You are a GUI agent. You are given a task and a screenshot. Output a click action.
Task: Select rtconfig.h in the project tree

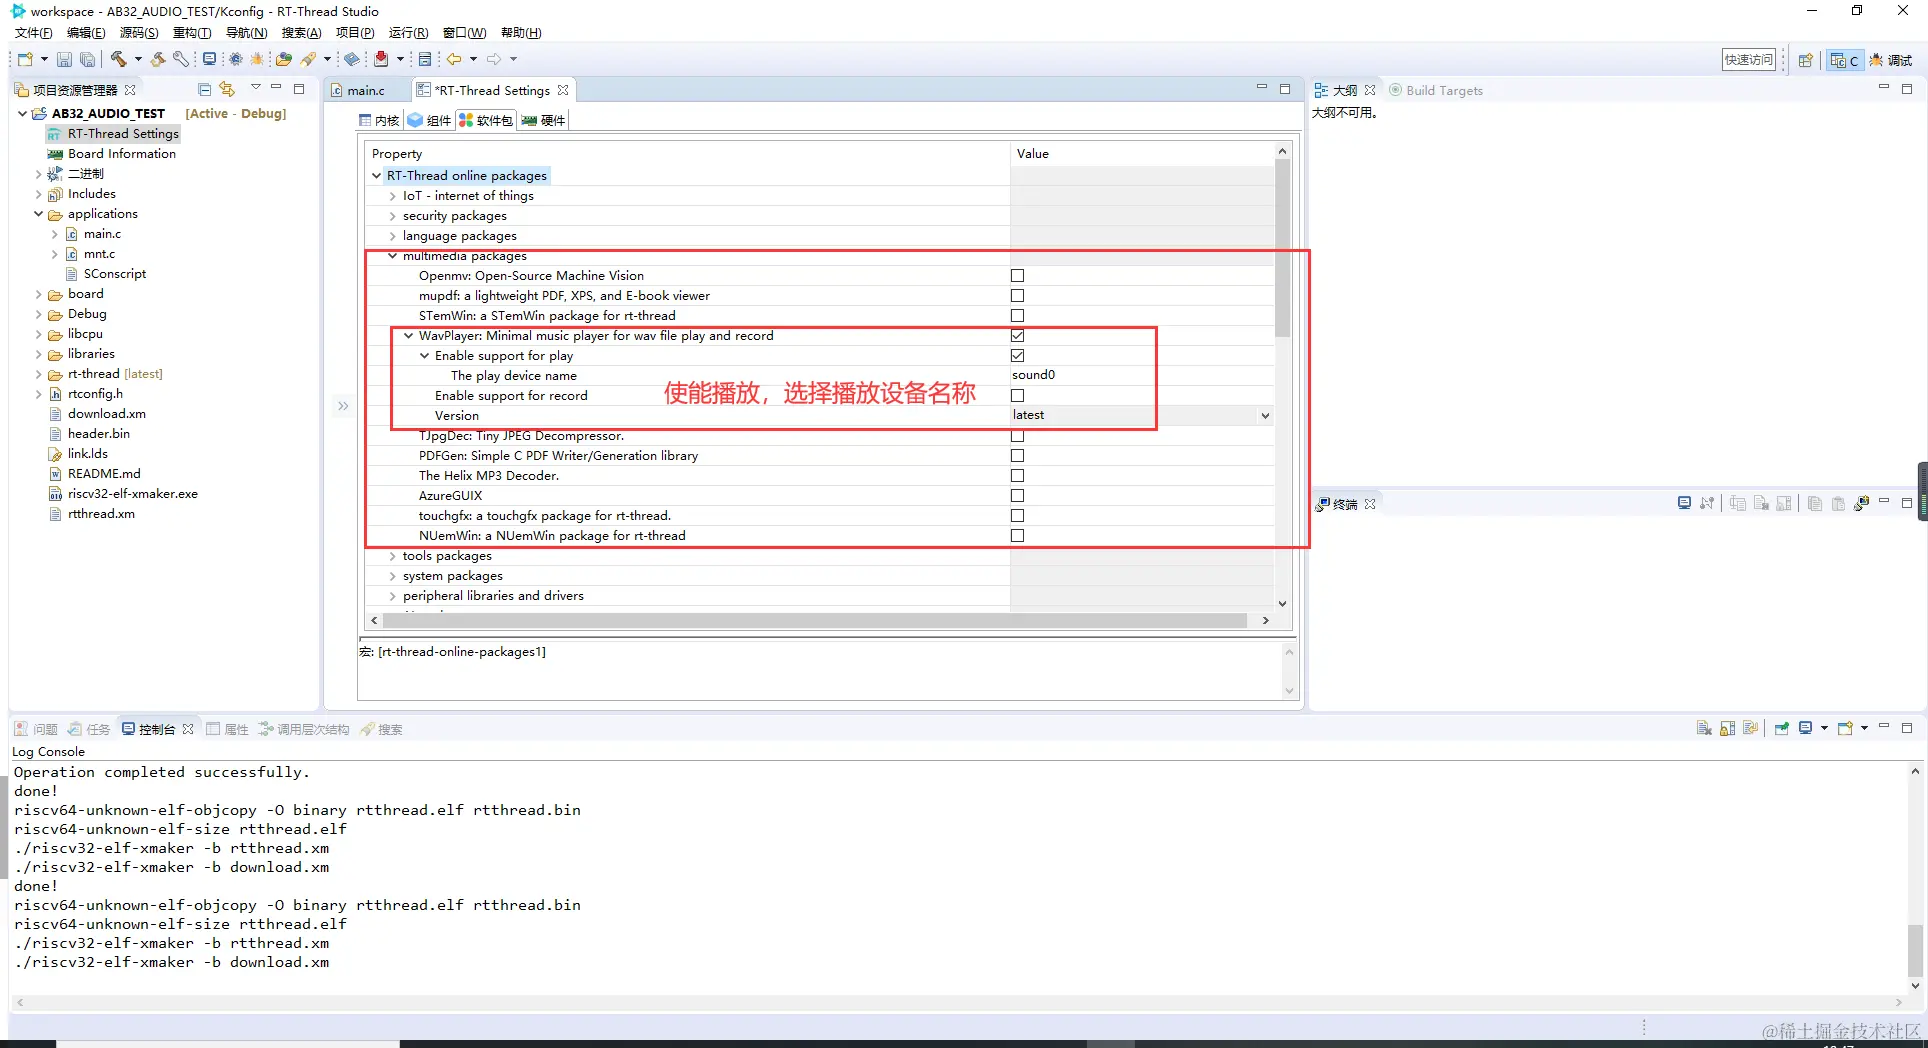click(95, 394)
